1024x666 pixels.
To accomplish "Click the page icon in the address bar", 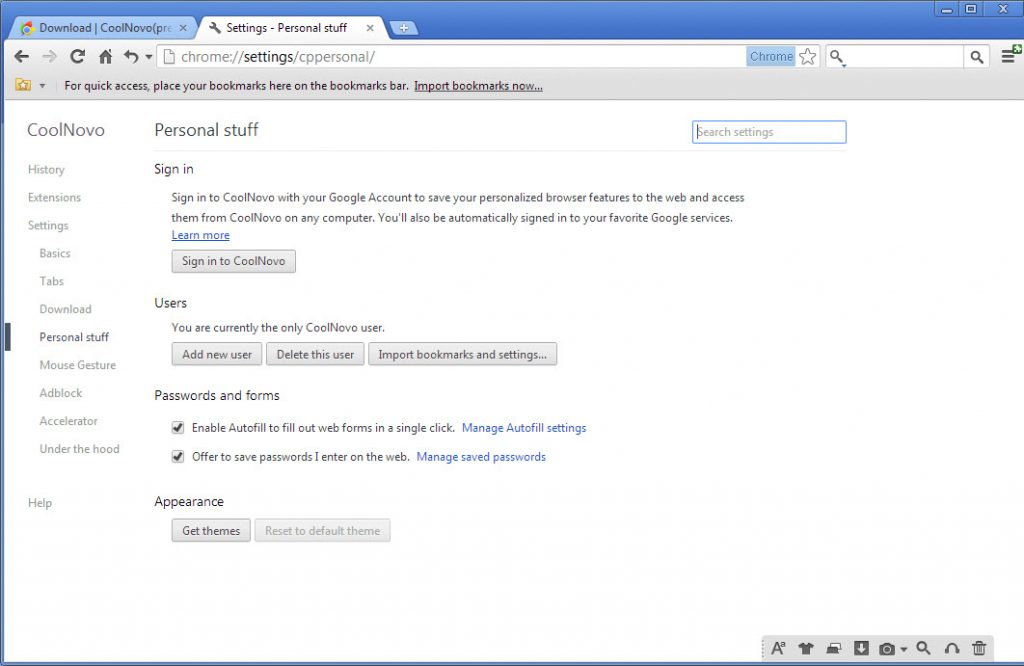I will click(169, 57).
